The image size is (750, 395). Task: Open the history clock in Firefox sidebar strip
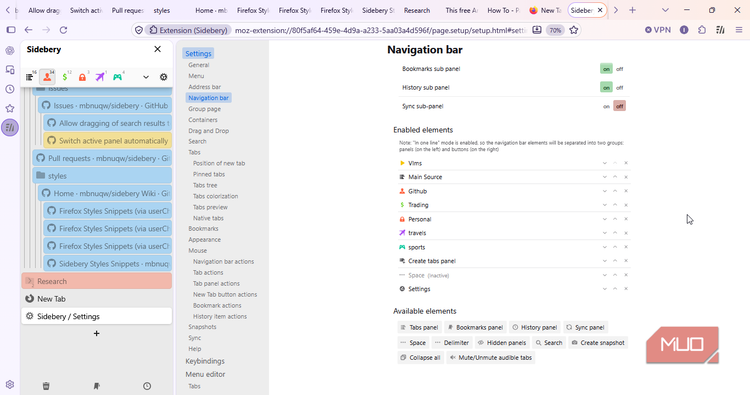[x=10, y=89]
